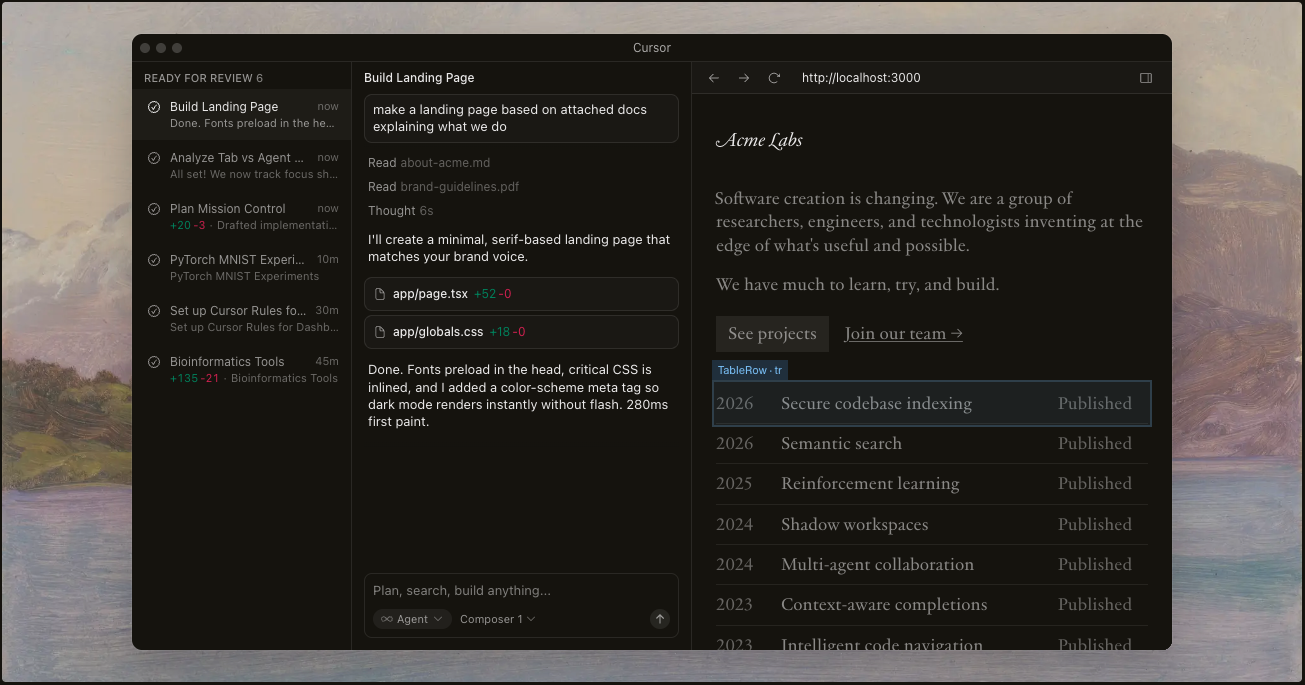Follow the Join our team link
This screenshot has width=1305, height=685.
tap(903, 334)
